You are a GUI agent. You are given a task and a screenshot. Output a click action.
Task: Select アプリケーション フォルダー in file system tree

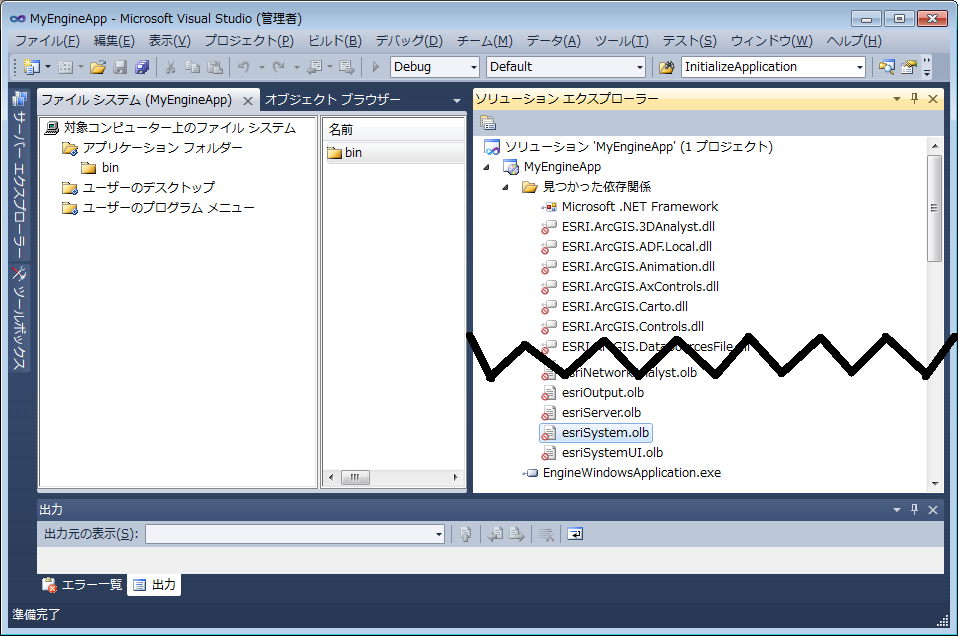pyautogui.click(x=163, y=148)
